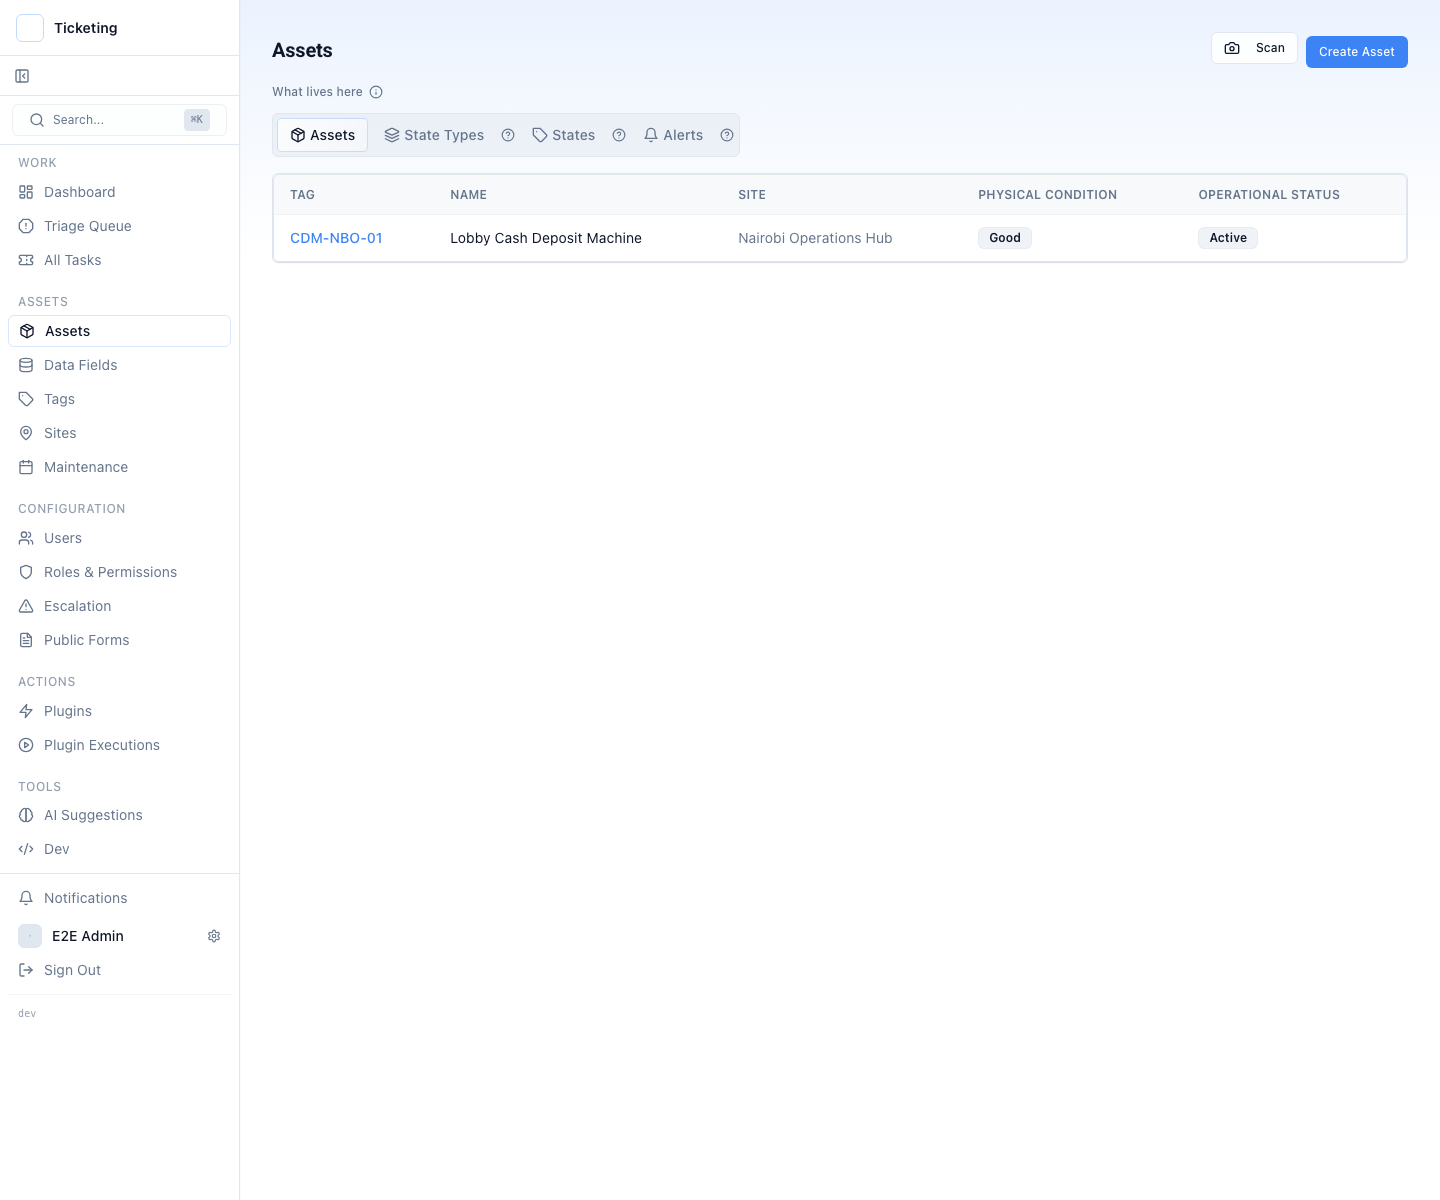Open Users configuration
This screenshot has height=1200, width=1440.
click(119, 538)
